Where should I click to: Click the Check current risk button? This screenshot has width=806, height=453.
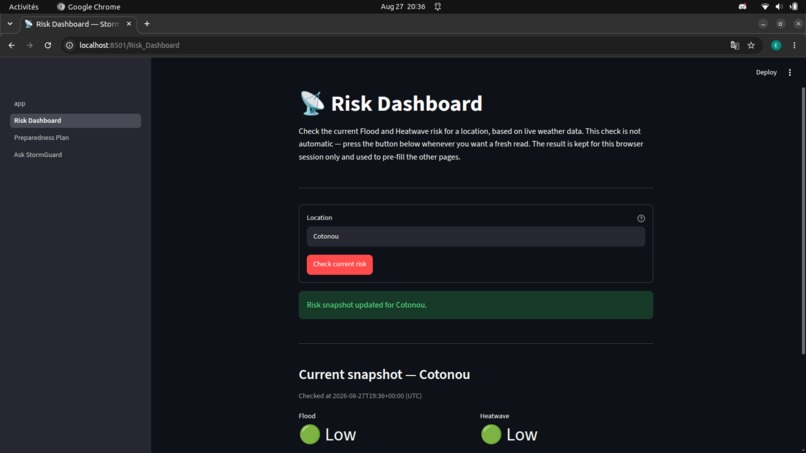(340, 264)
